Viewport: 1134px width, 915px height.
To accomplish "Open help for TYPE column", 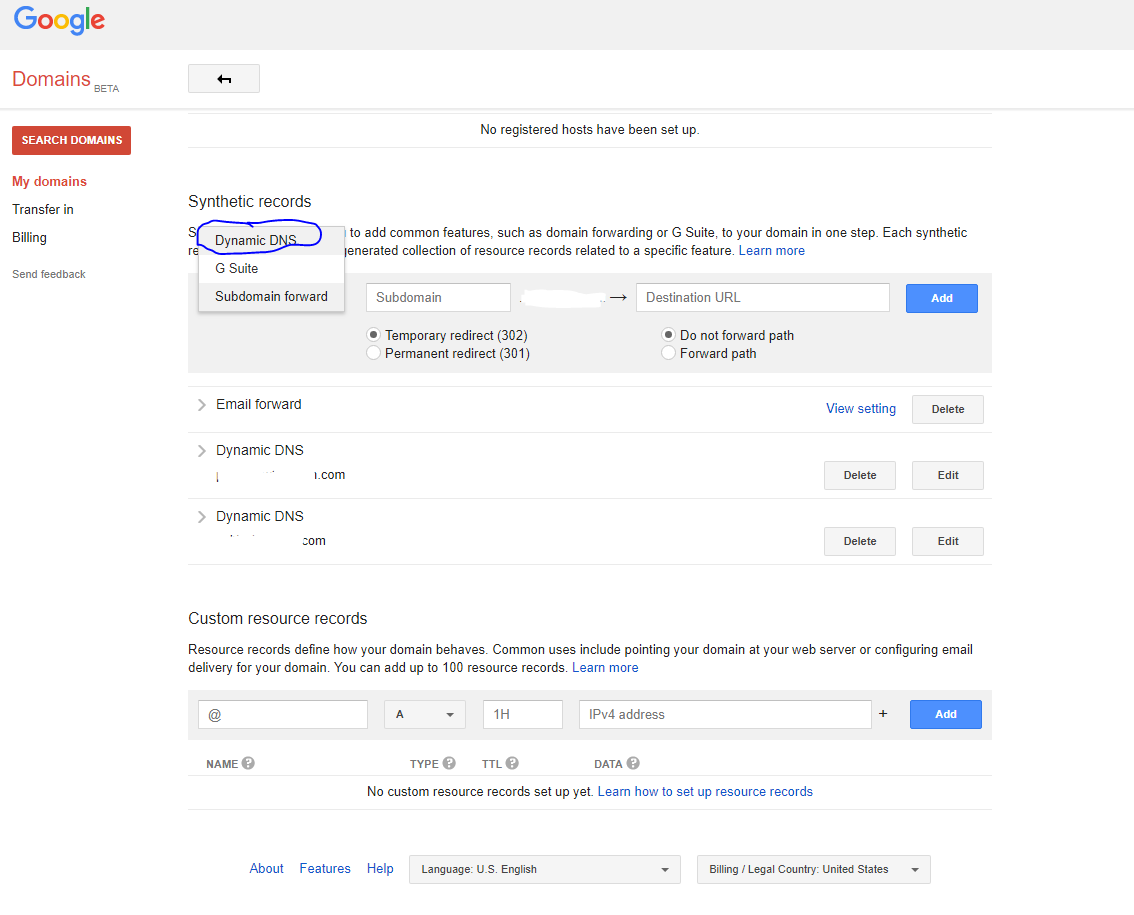I will (449, 763).
